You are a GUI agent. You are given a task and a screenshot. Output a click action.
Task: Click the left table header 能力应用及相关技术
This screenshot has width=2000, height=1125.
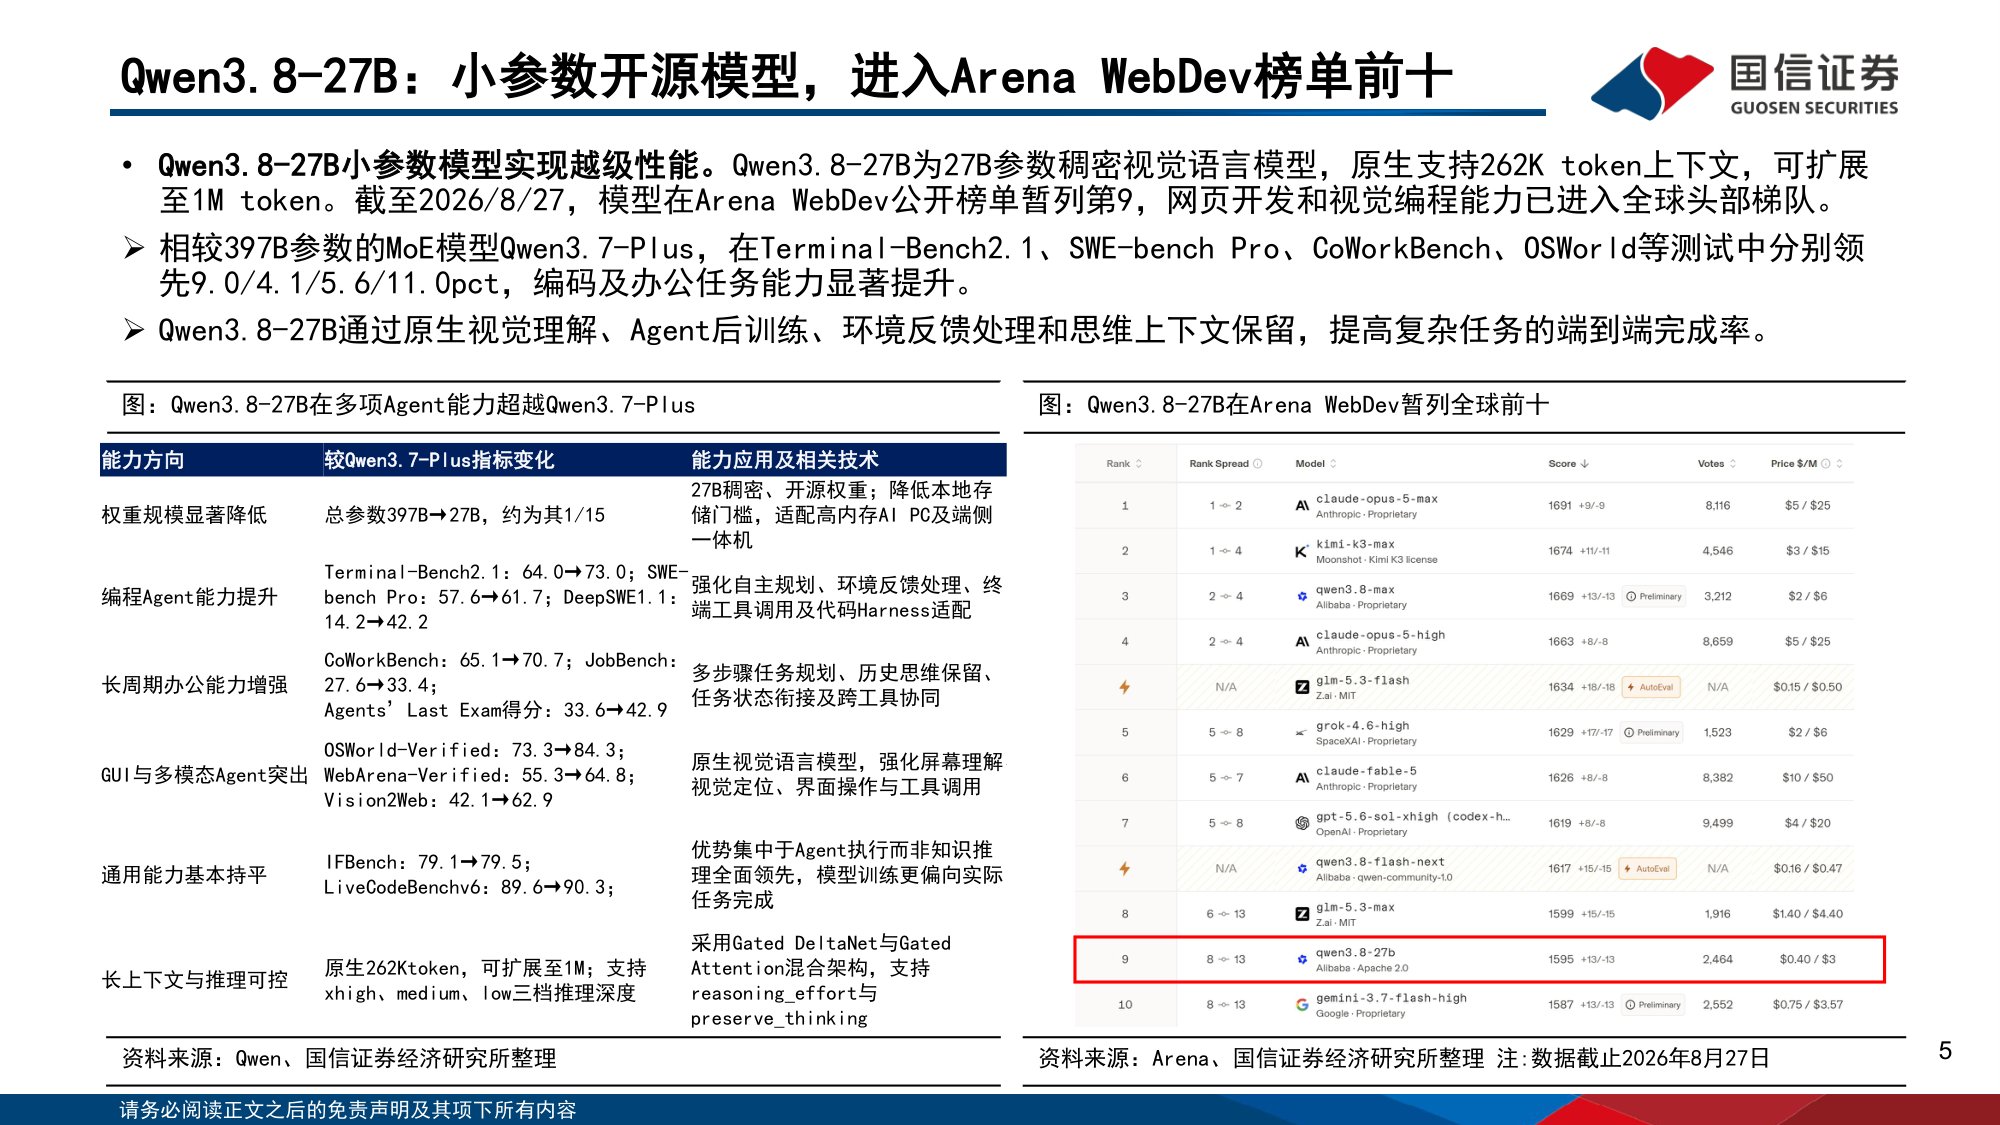785,460
